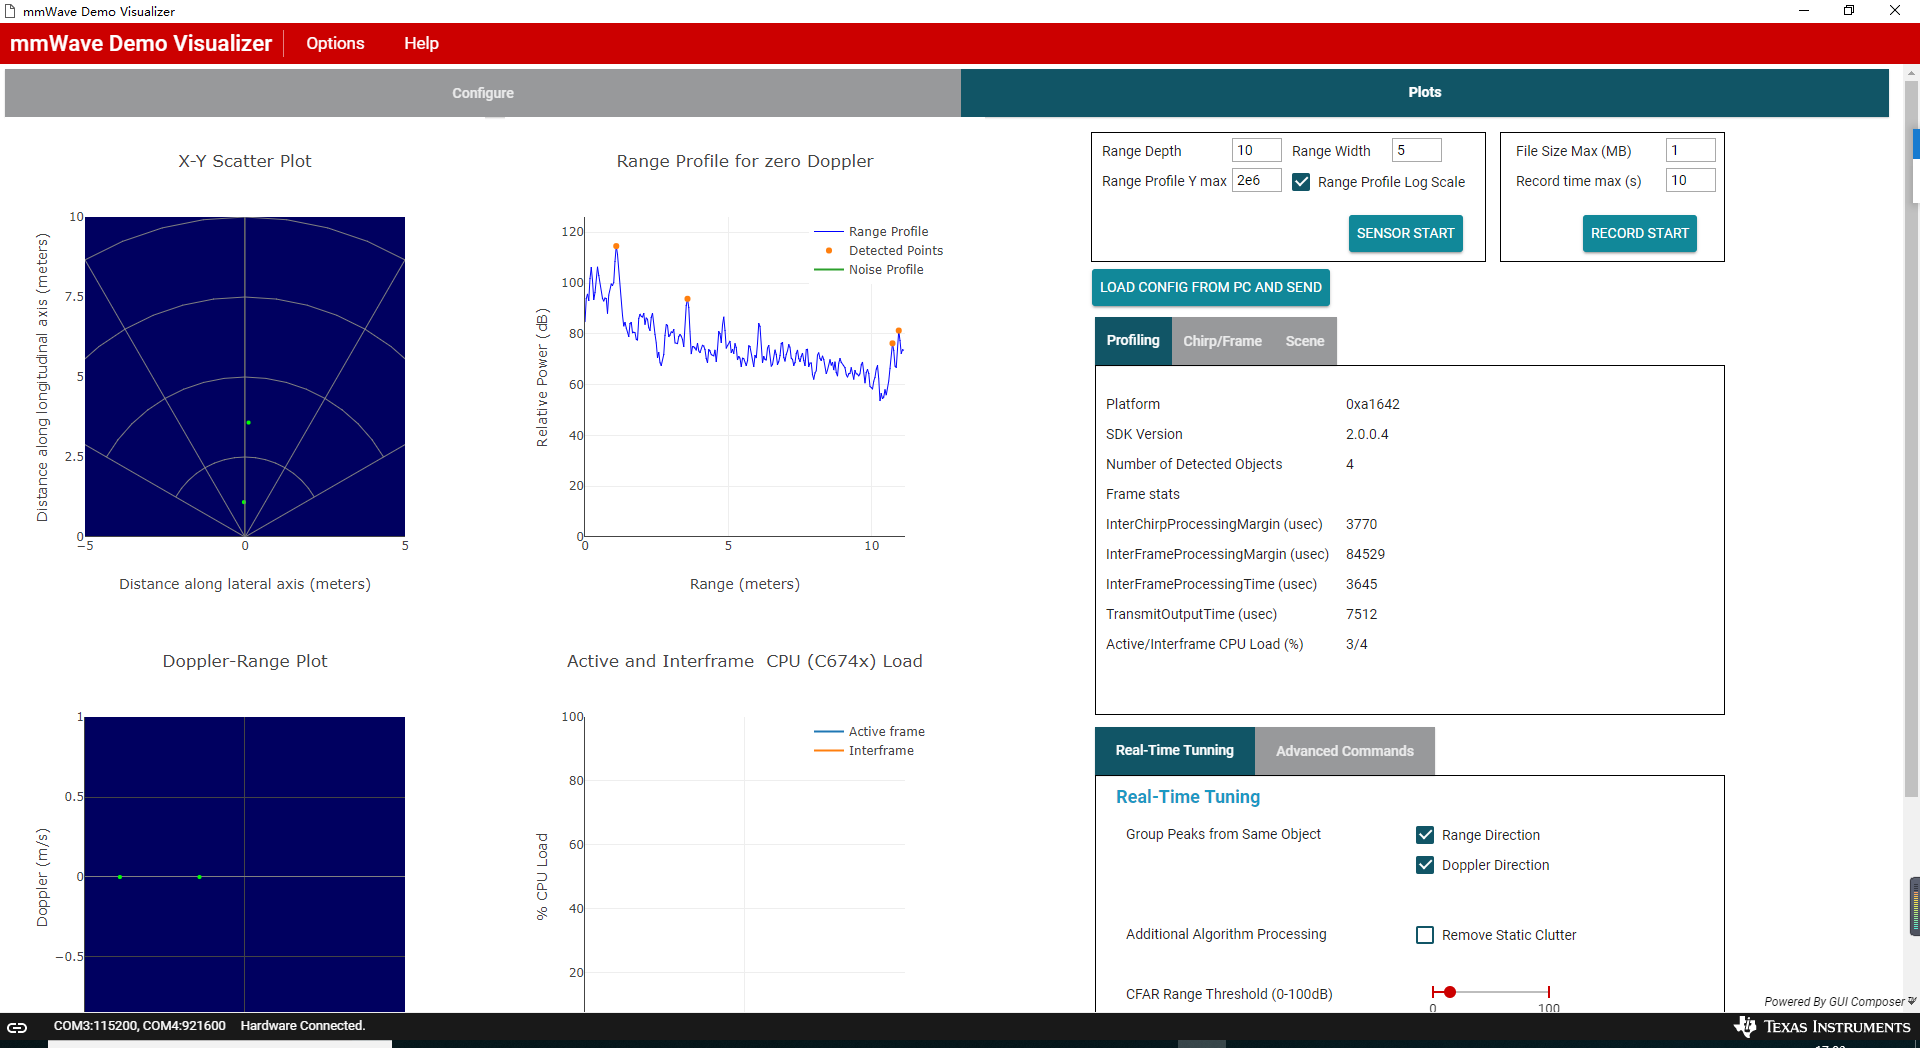The width and height of the screenshot is (1920, 1048).
Task: Click the COM3:115200, COM4:921600 status text
Action: (x=140, y=1026)
